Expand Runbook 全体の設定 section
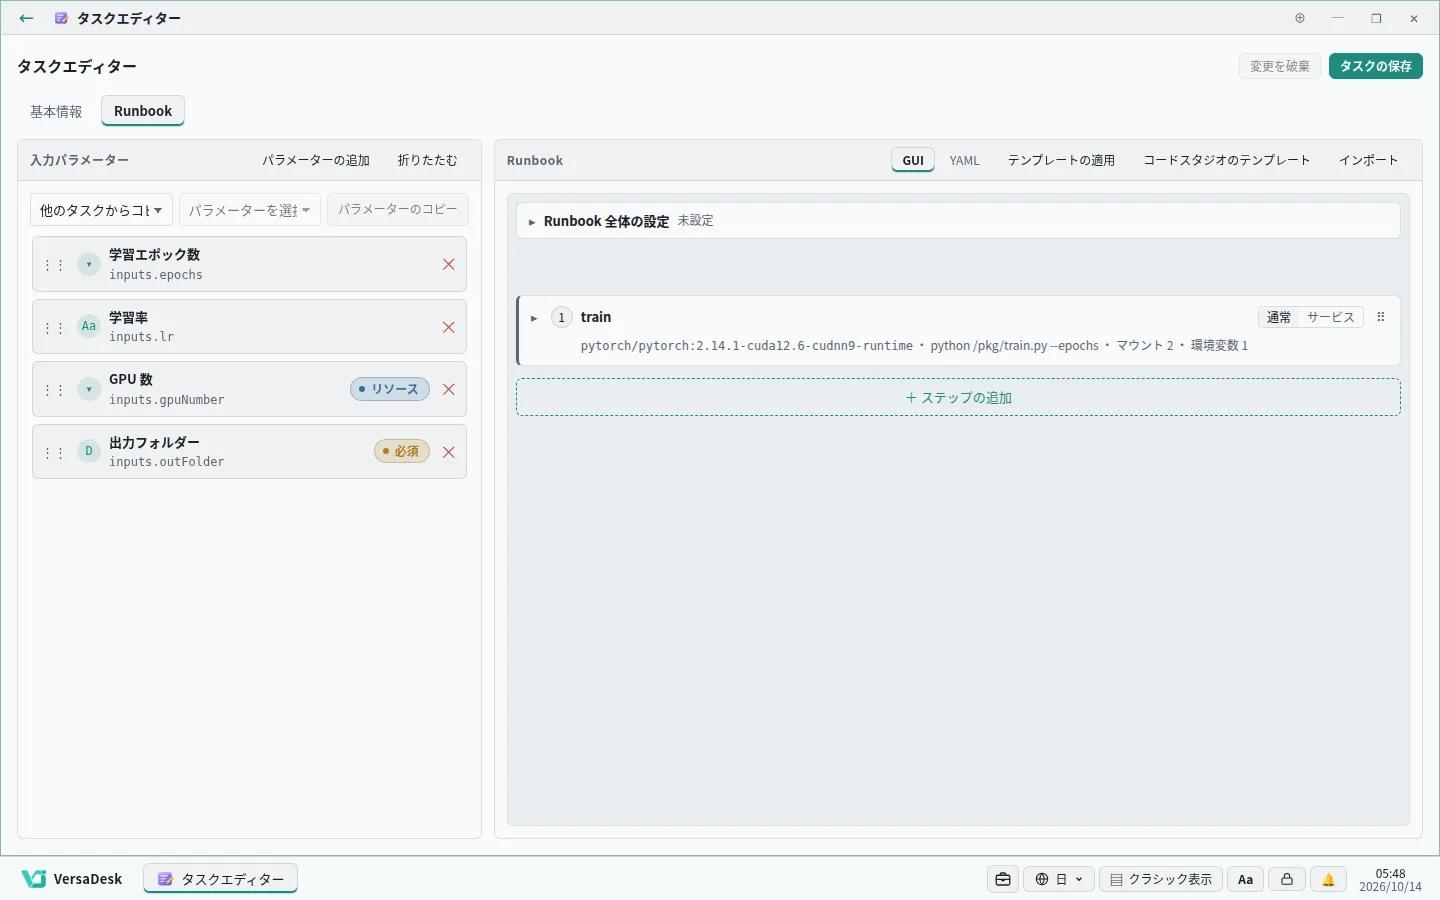This screenshot has width=1440, height=900. [x=958, y=221]
